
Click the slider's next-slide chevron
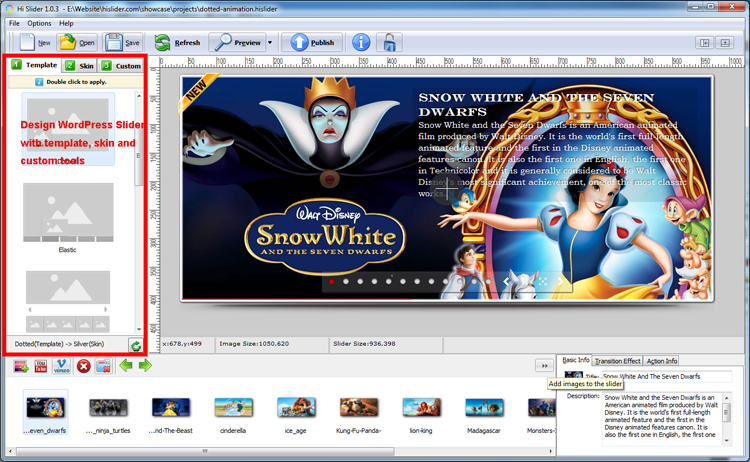coord(561,282)
